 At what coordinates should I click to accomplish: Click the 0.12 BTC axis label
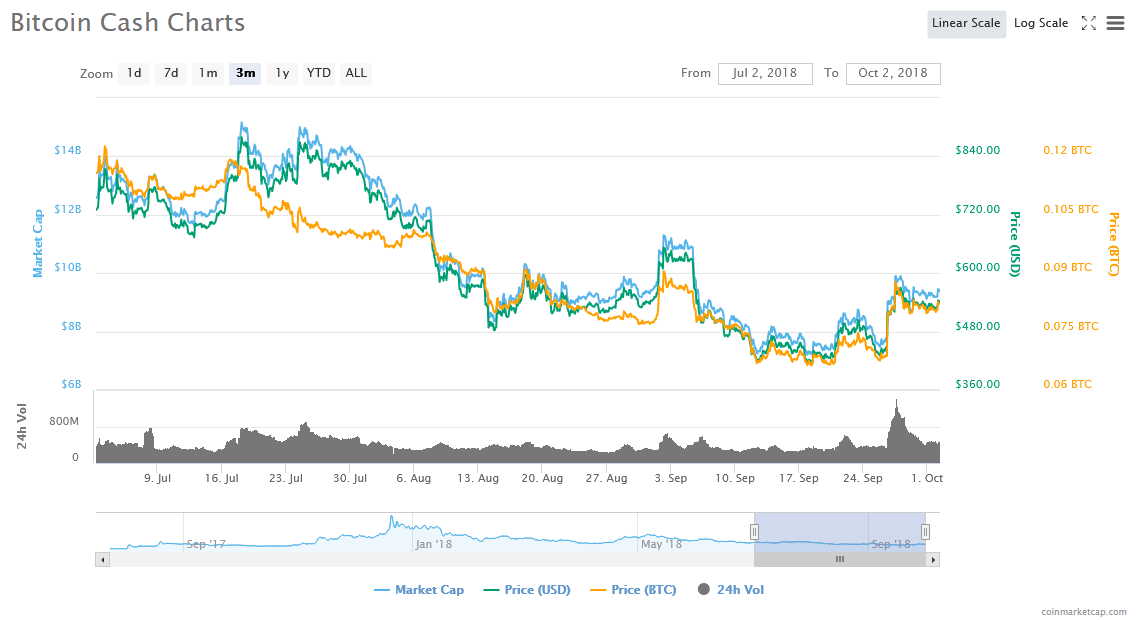(x=1067, y=150)
